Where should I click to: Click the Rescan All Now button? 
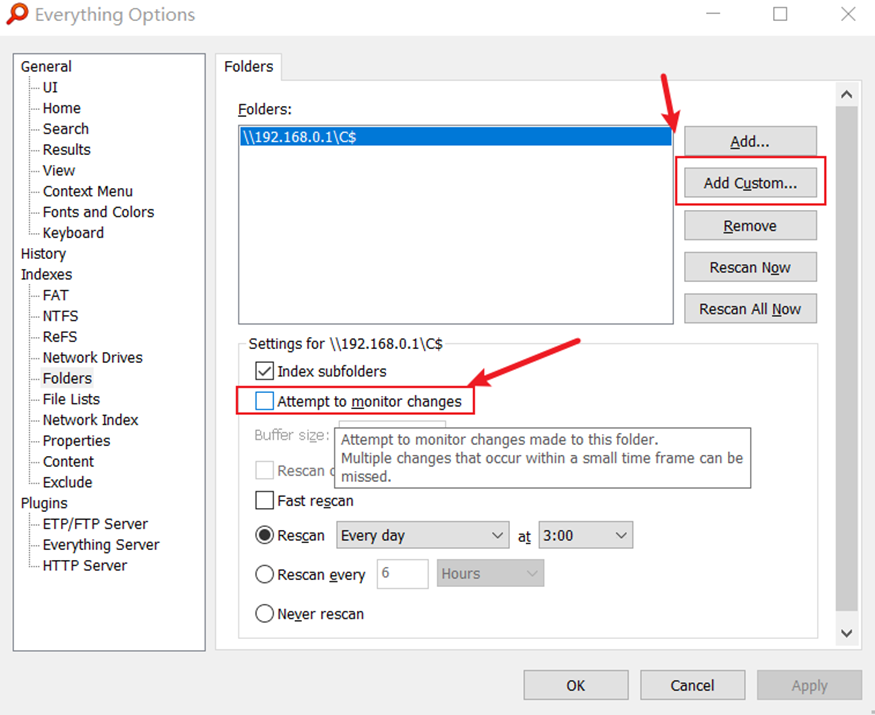pyautogui.click(x=750, y=309)
